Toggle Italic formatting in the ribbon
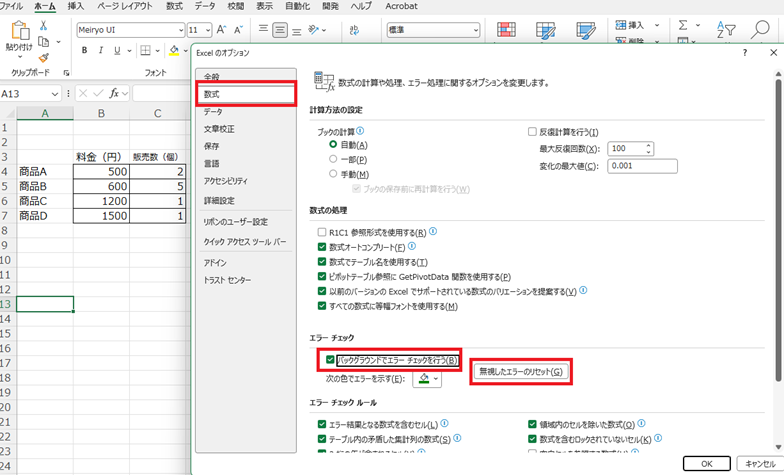Viewport: 784px width, 475px height. click(100, 50)
